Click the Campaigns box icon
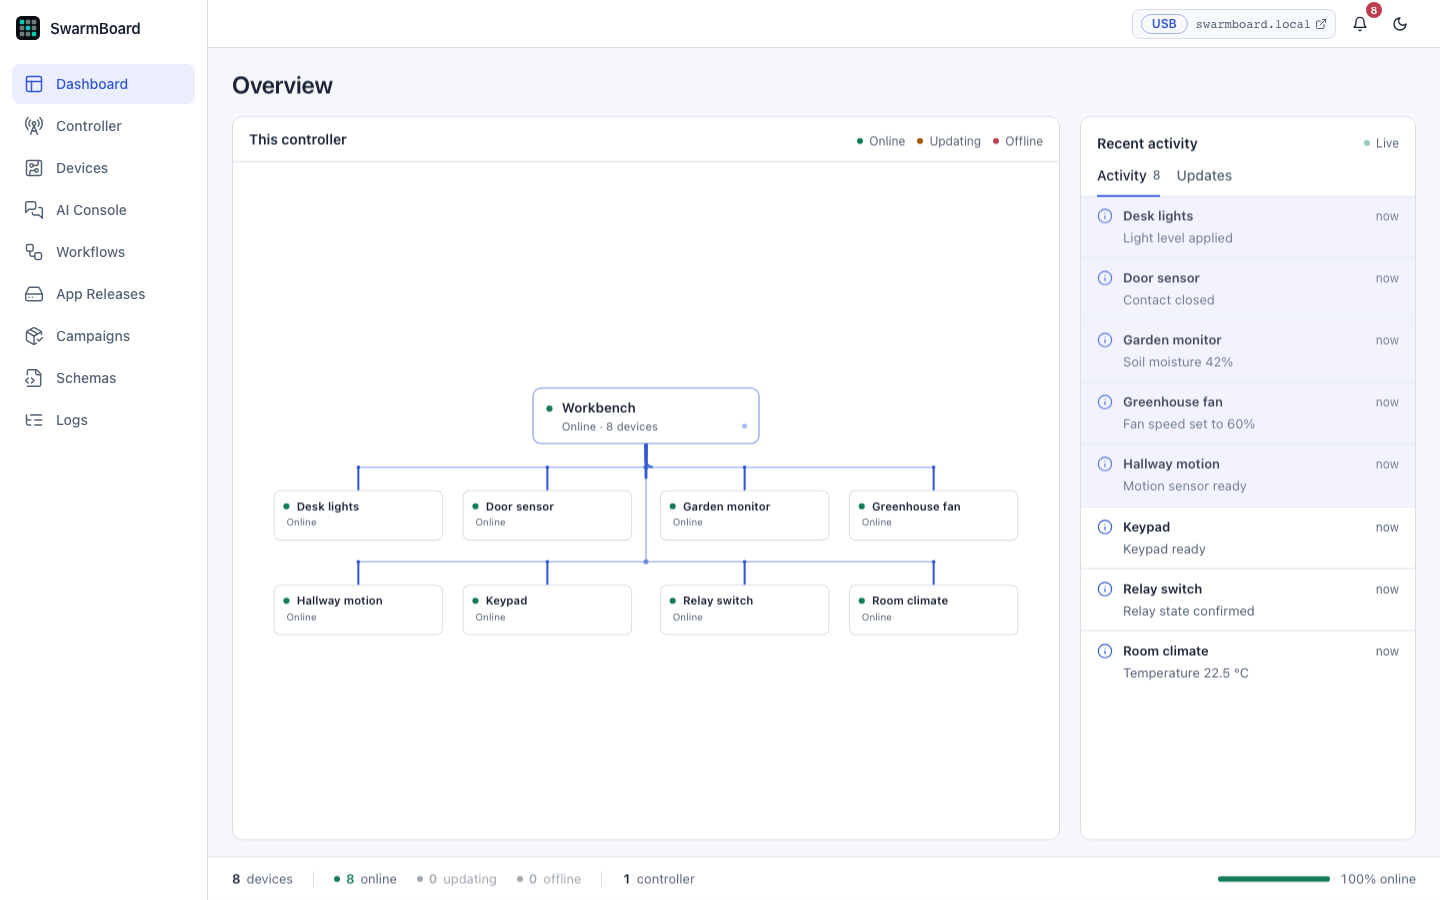The height and width of the screenshot is (900, 1440). pyautogui.click(x=34, y=336)
